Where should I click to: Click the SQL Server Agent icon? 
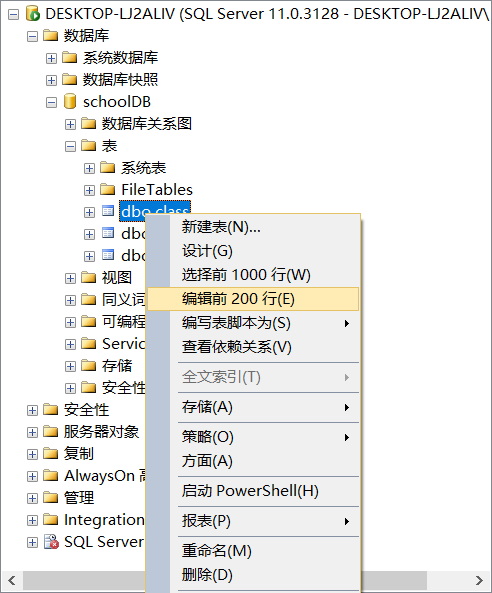point(51,542)
